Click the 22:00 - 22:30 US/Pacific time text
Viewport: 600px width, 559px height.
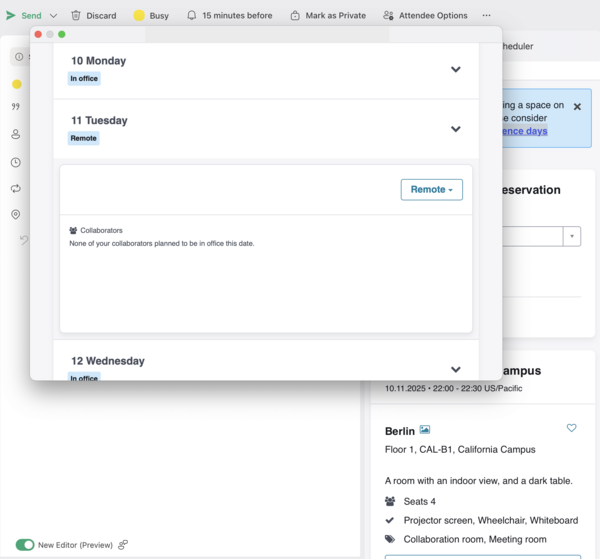(477, 388)
